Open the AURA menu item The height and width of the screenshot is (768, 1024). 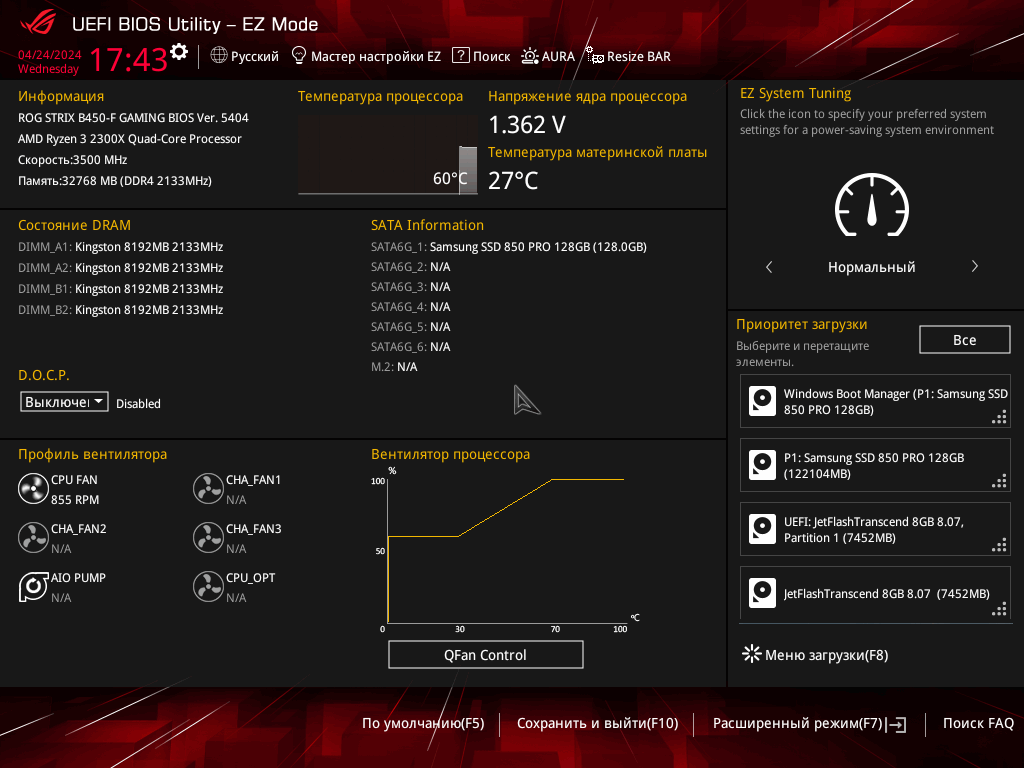pos(548,56)
